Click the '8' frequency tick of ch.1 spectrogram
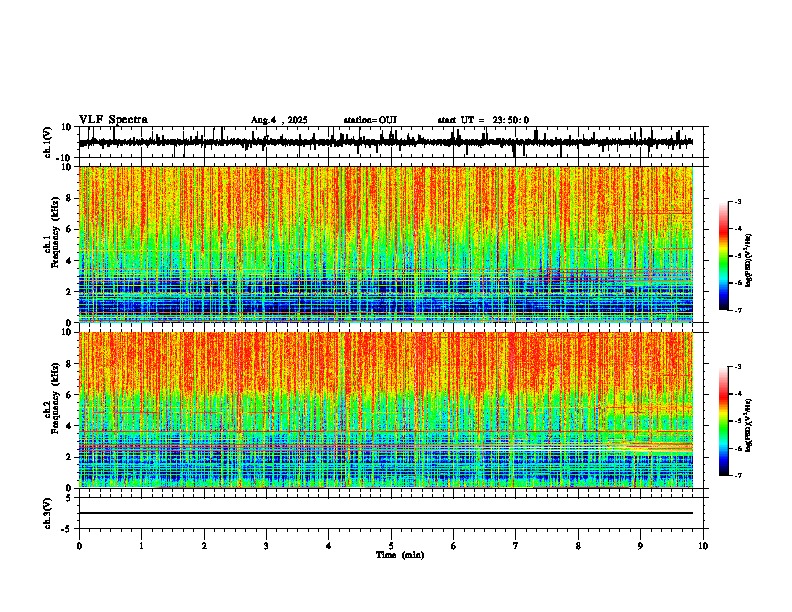The height and width of the screenshot is (612, 792). 71,198
